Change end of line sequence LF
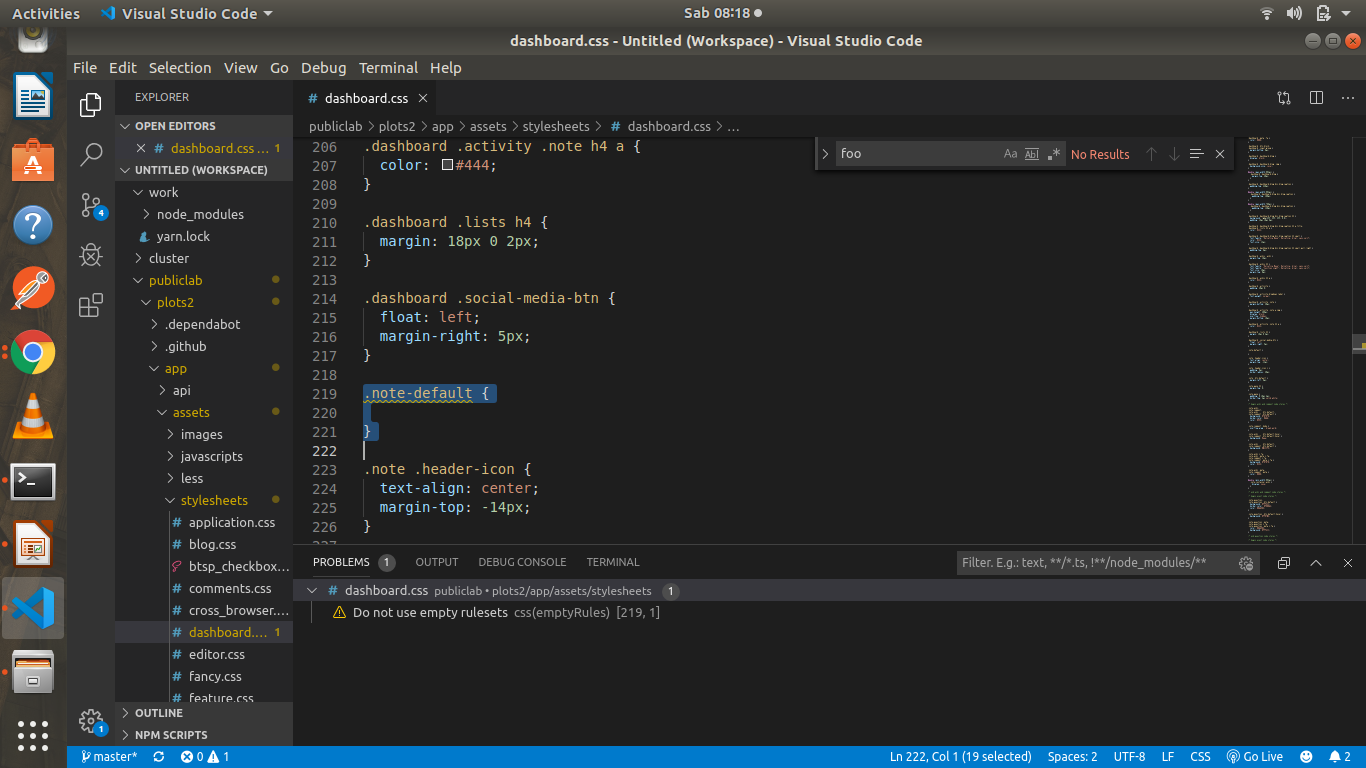 click(x=1168, y=757)
